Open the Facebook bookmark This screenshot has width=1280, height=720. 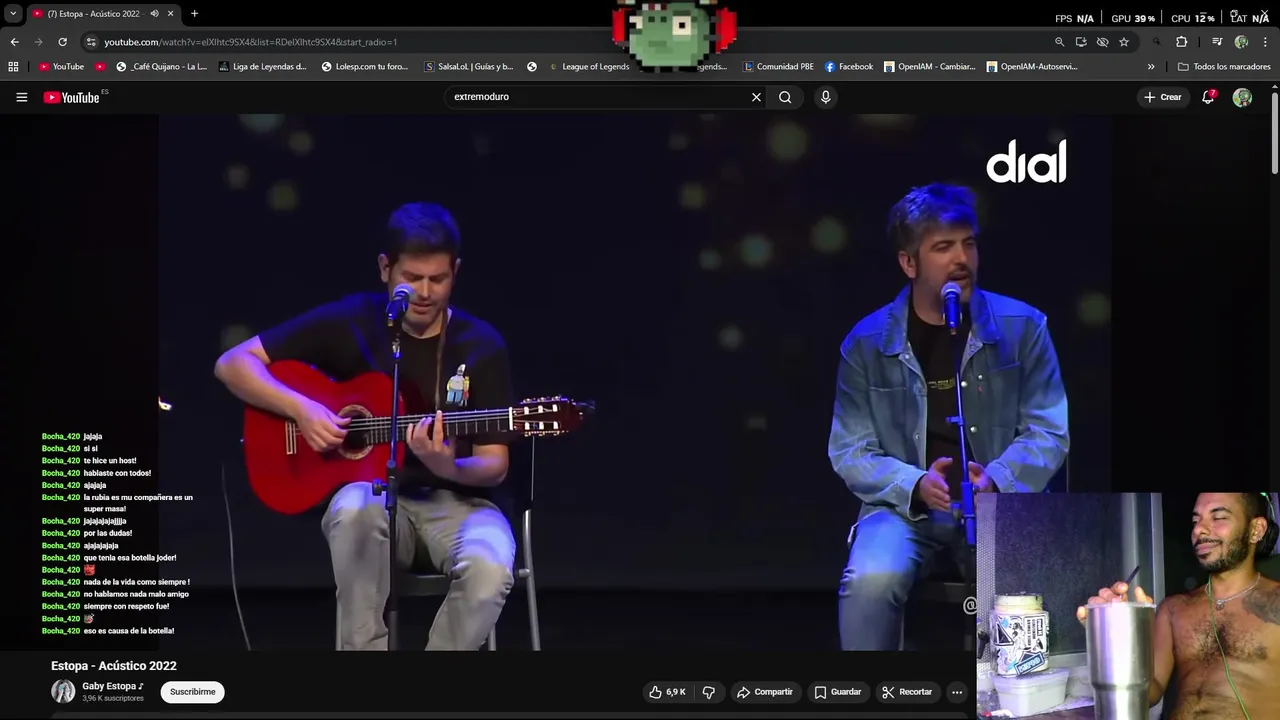849,67
